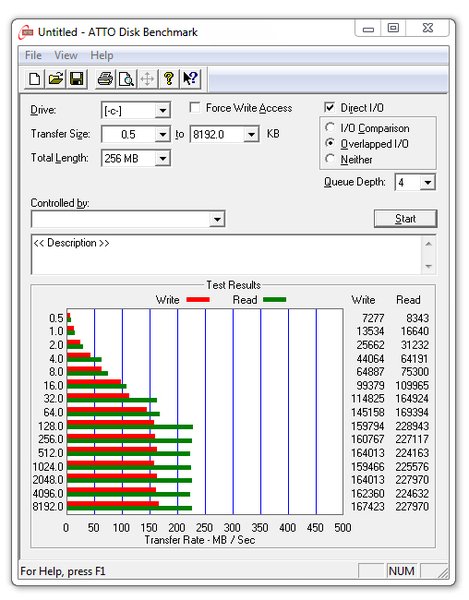Select the Overlapped I/O radio button
This screenshot has width=469, height=600.
coord(330,143)
